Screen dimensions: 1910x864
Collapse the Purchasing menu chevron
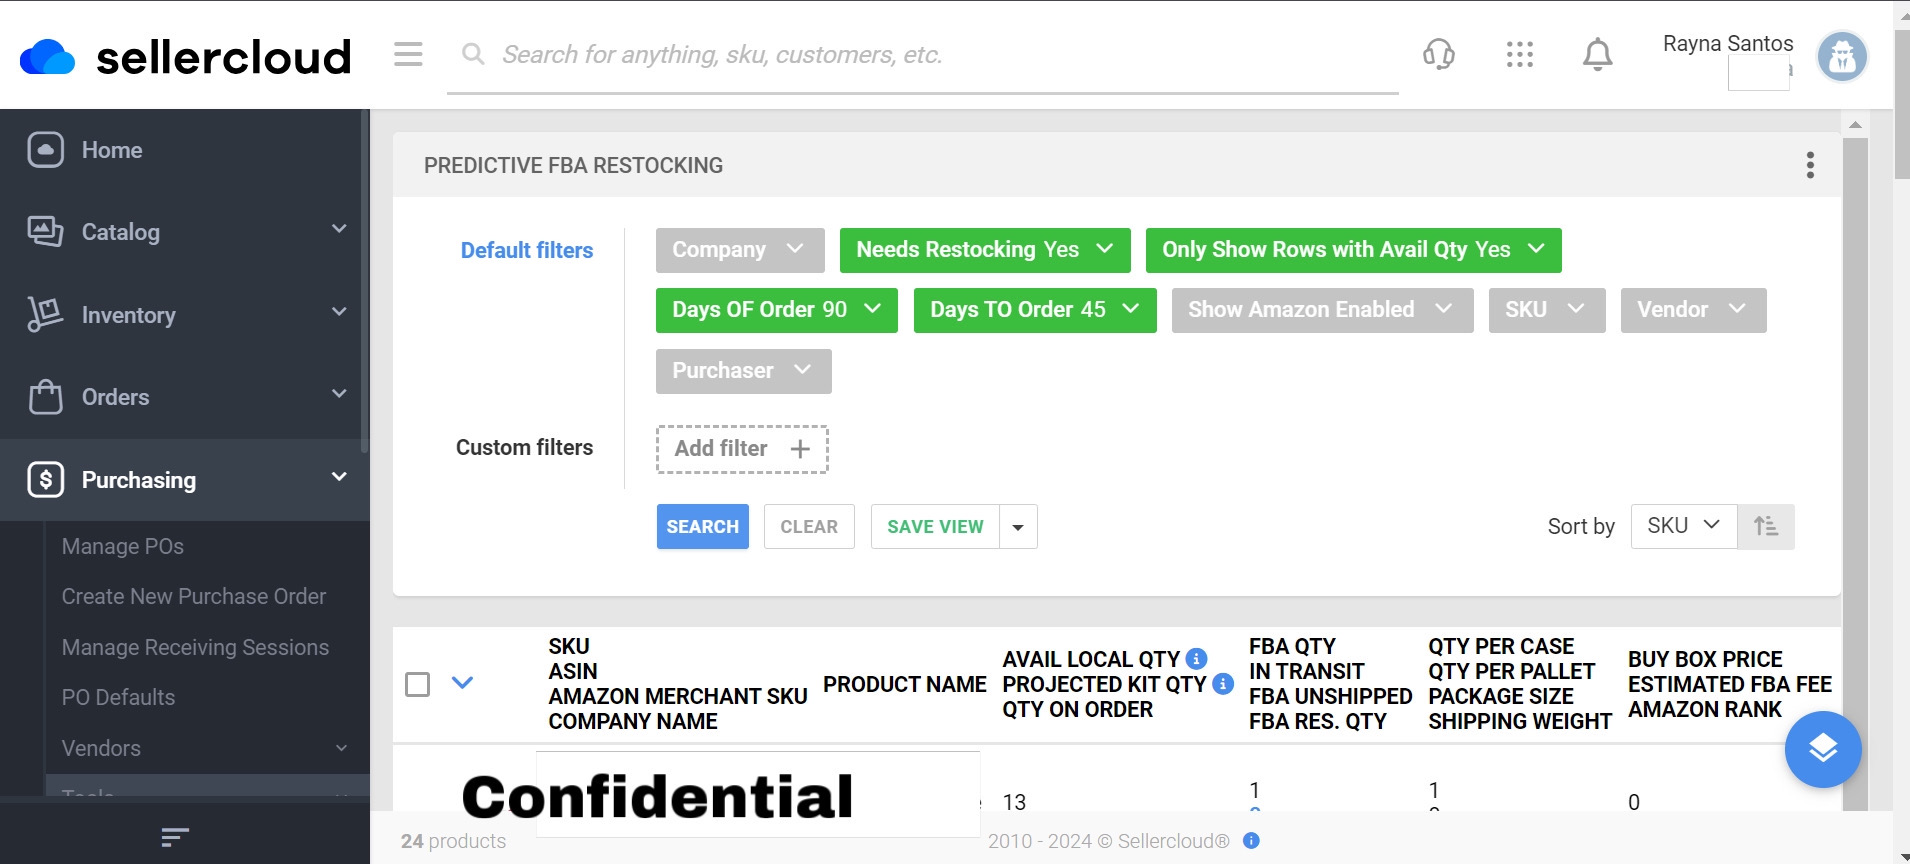pos(339,477)
